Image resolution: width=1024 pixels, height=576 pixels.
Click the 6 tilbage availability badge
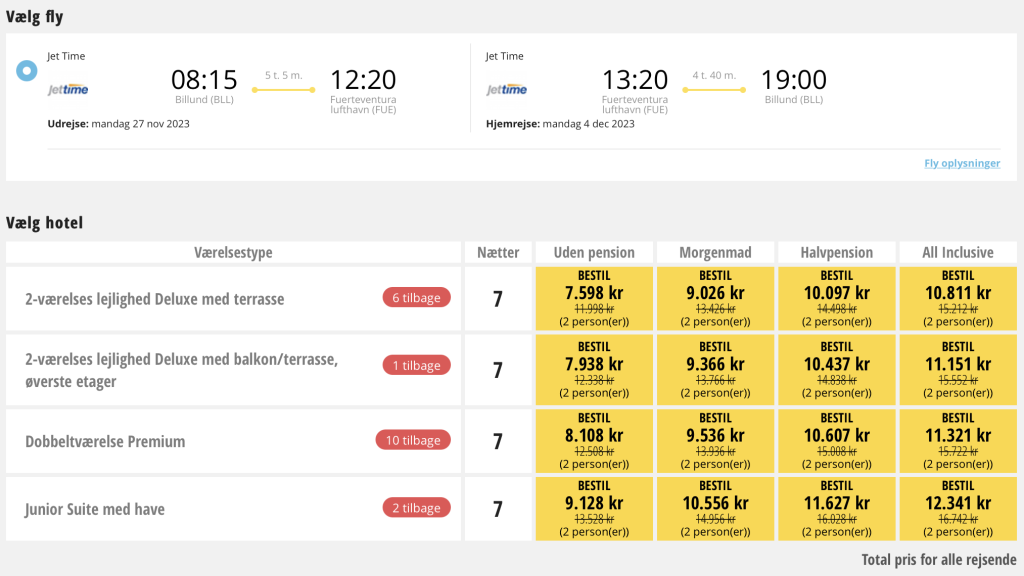tap(417, 298)
